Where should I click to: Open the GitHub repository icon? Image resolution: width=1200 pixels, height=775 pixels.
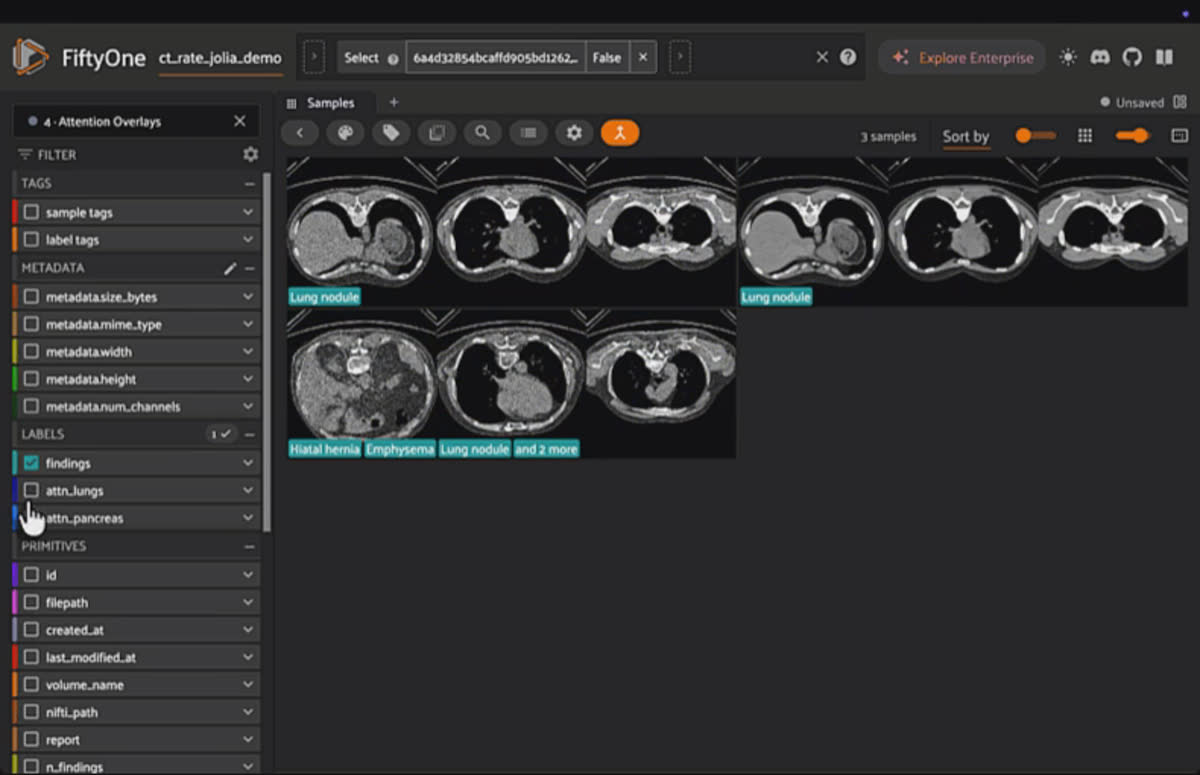1132,57
